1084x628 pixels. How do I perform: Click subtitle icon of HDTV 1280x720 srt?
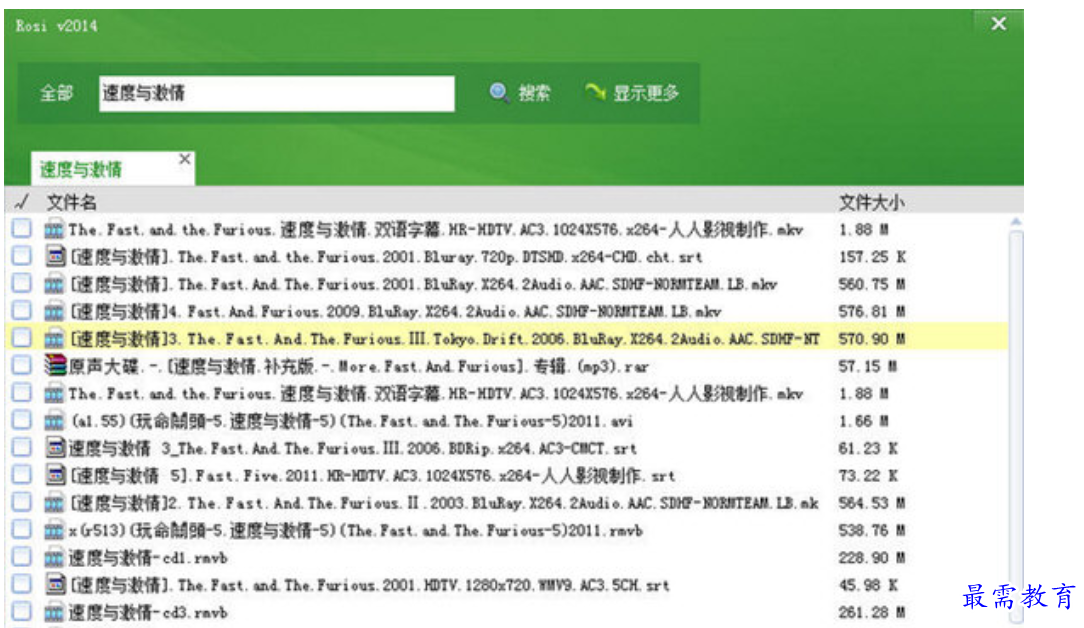coord(55,585)
